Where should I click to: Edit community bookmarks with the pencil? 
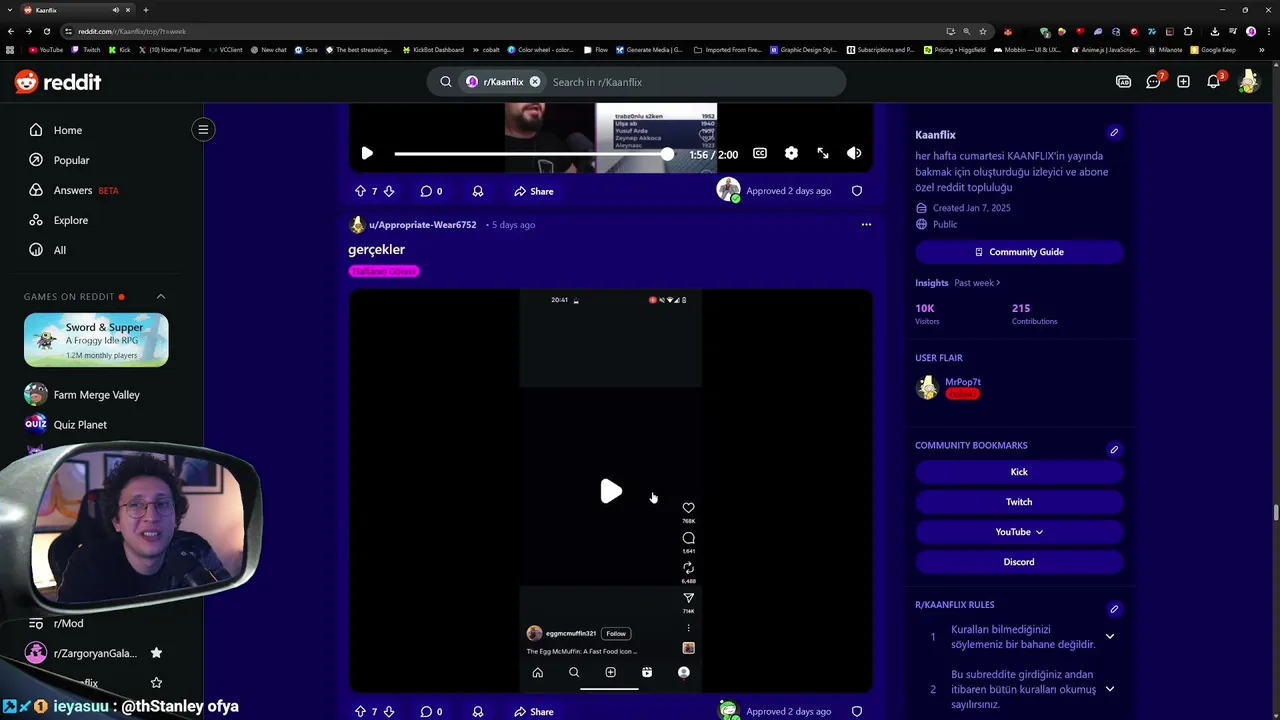tap(1114, 449)
